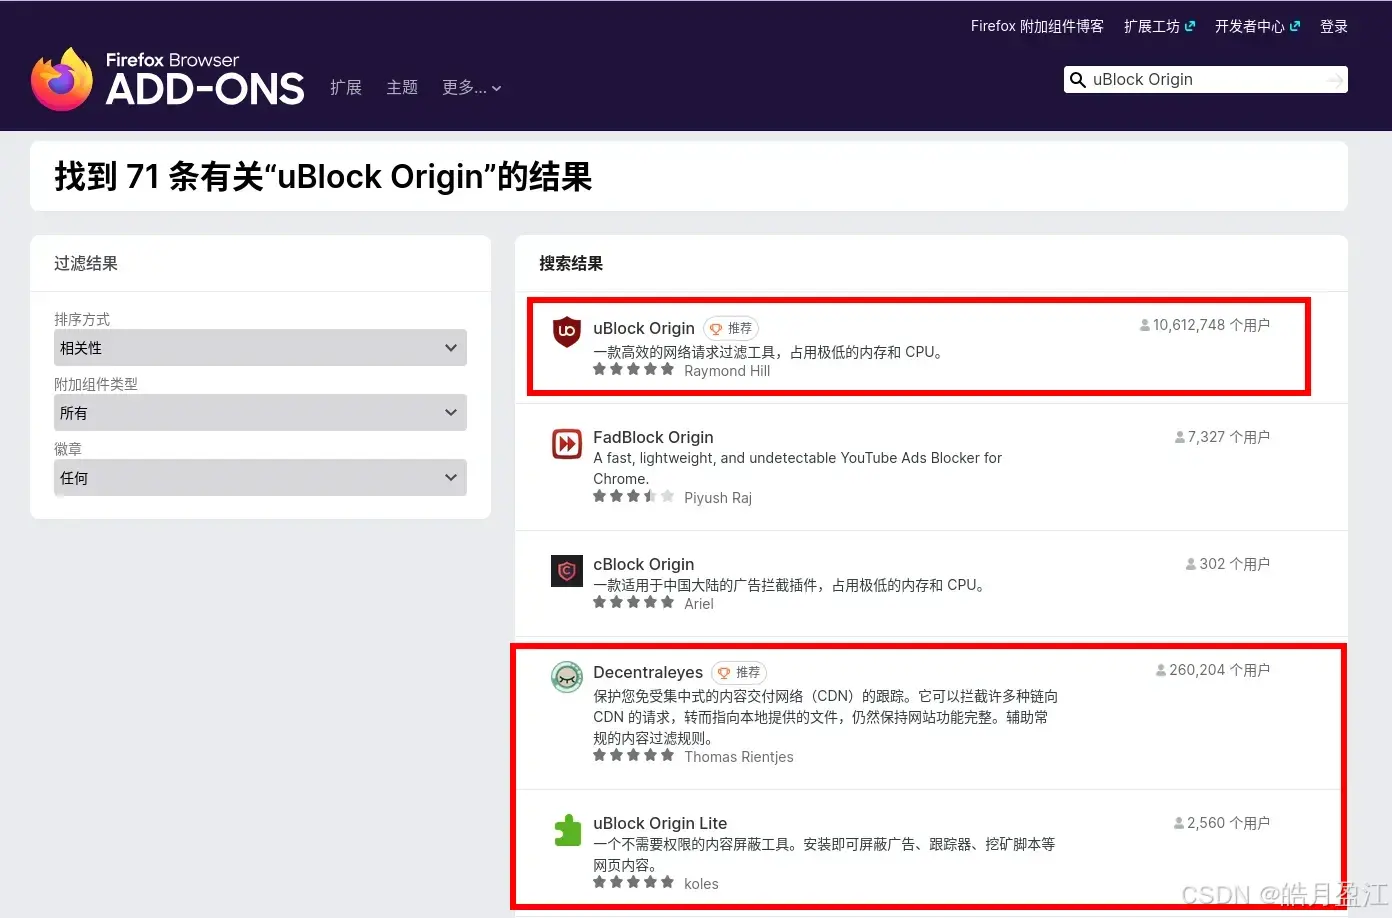The width and height of the screenshot is (1392, 918).
Task: Open the Decentraleyes result title
Action: [x=648, y=672]
